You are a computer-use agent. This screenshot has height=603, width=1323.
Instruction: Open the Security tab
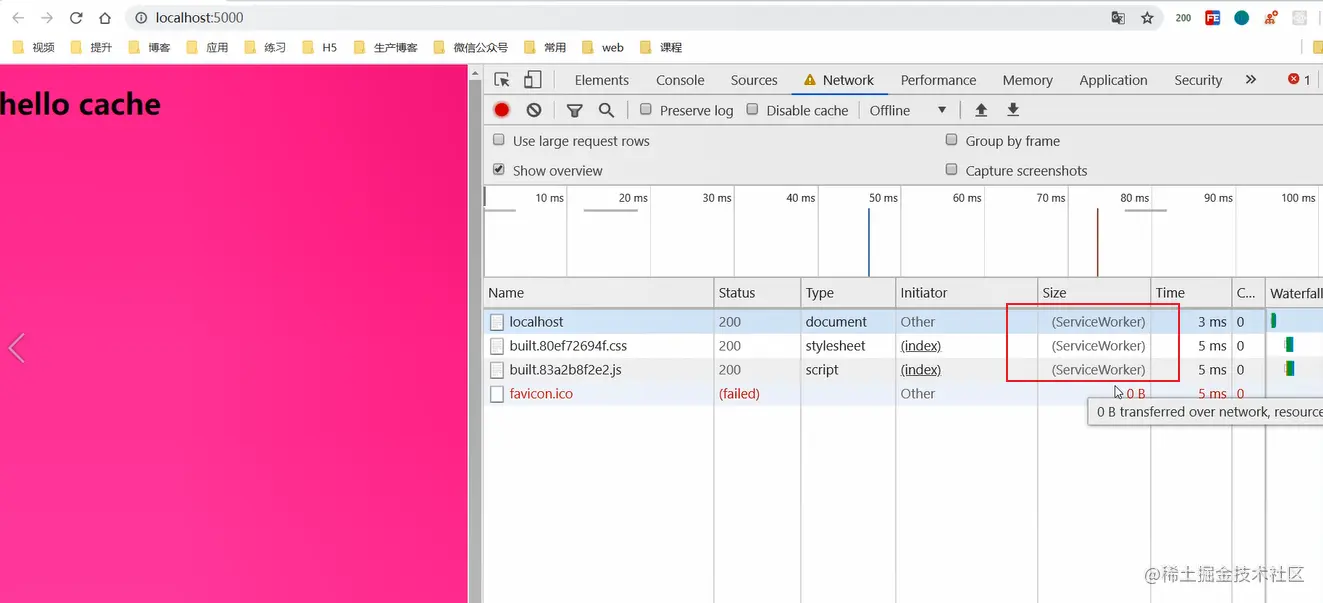[1198, 80]
